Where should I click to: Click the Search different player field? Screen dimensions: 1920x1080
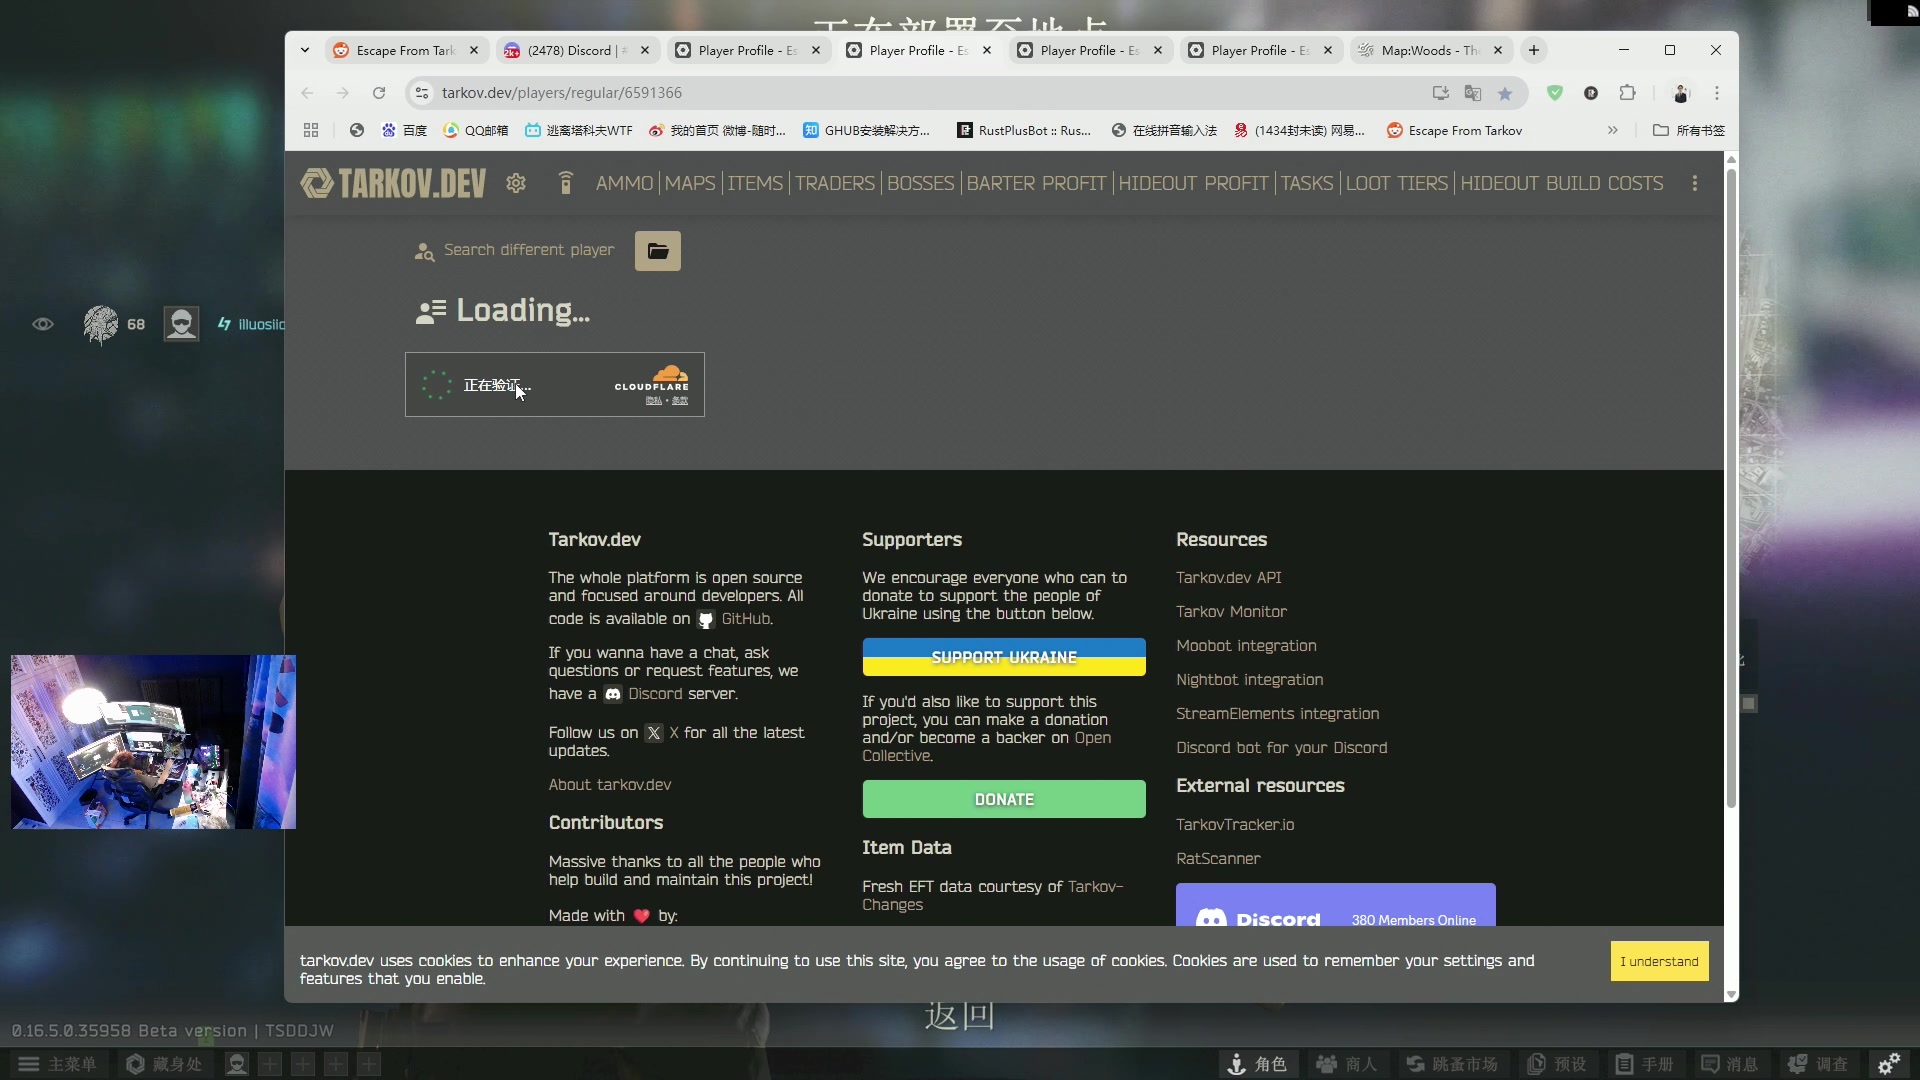pos(528,250)
